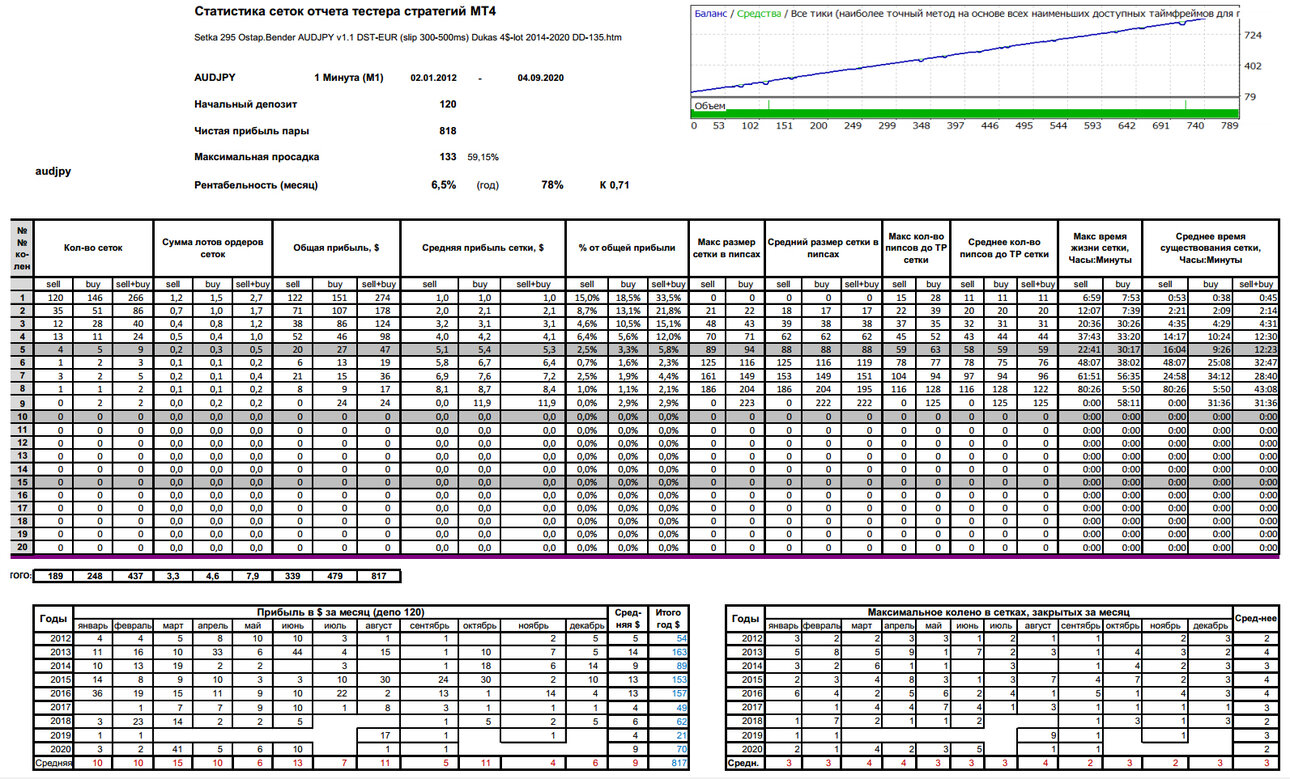1290x779 pixels.
Task: Click the 'январь' header in the monthly profit table
Action: click(92, 625)
